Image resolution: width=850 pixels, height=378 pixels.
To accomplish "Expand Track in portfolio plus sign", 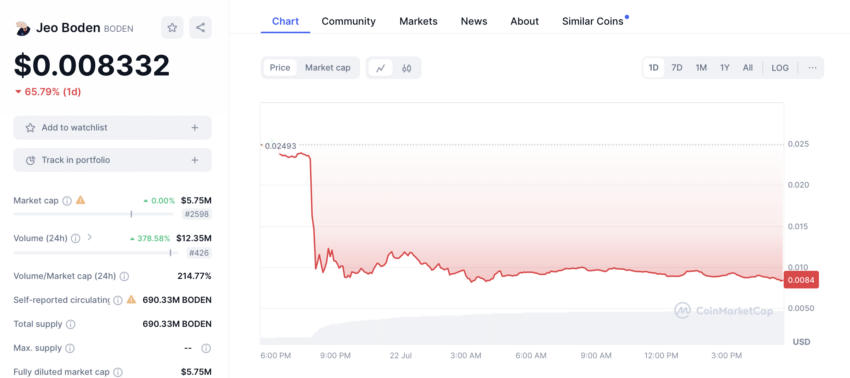I will (x=195, y=161).
